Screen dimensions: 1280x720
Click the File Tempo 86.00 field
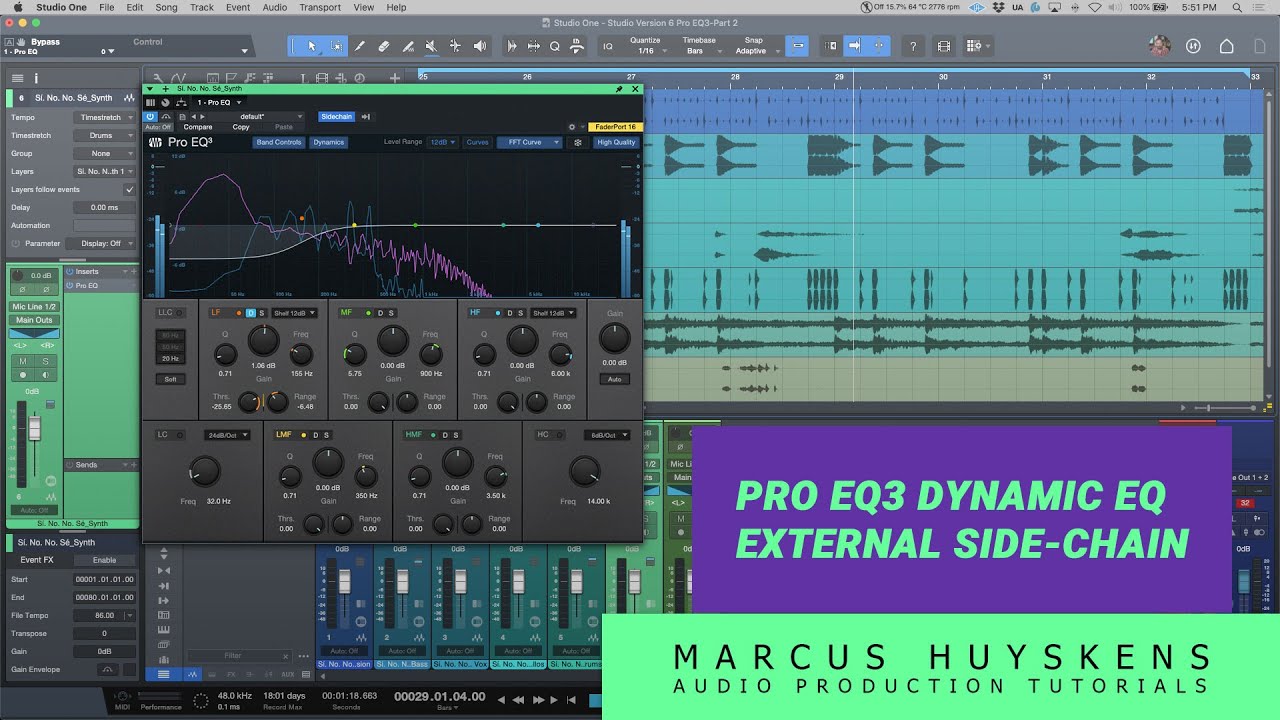[104, 615]
